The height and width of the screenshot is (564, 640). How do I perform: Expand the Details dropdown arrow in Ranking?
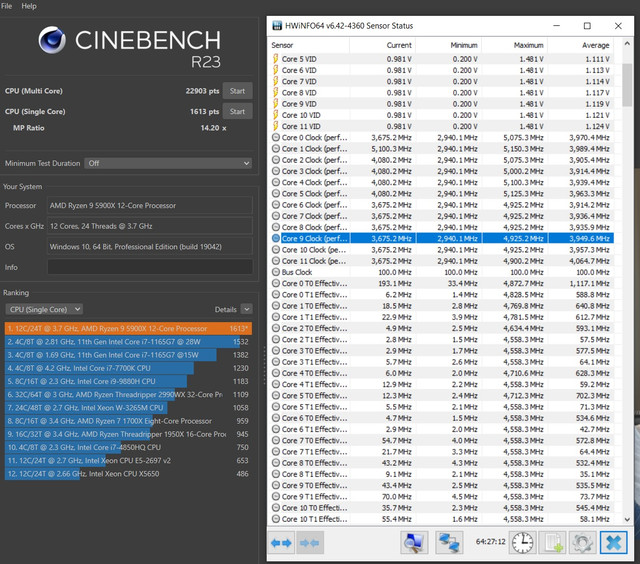pos(246,310)
